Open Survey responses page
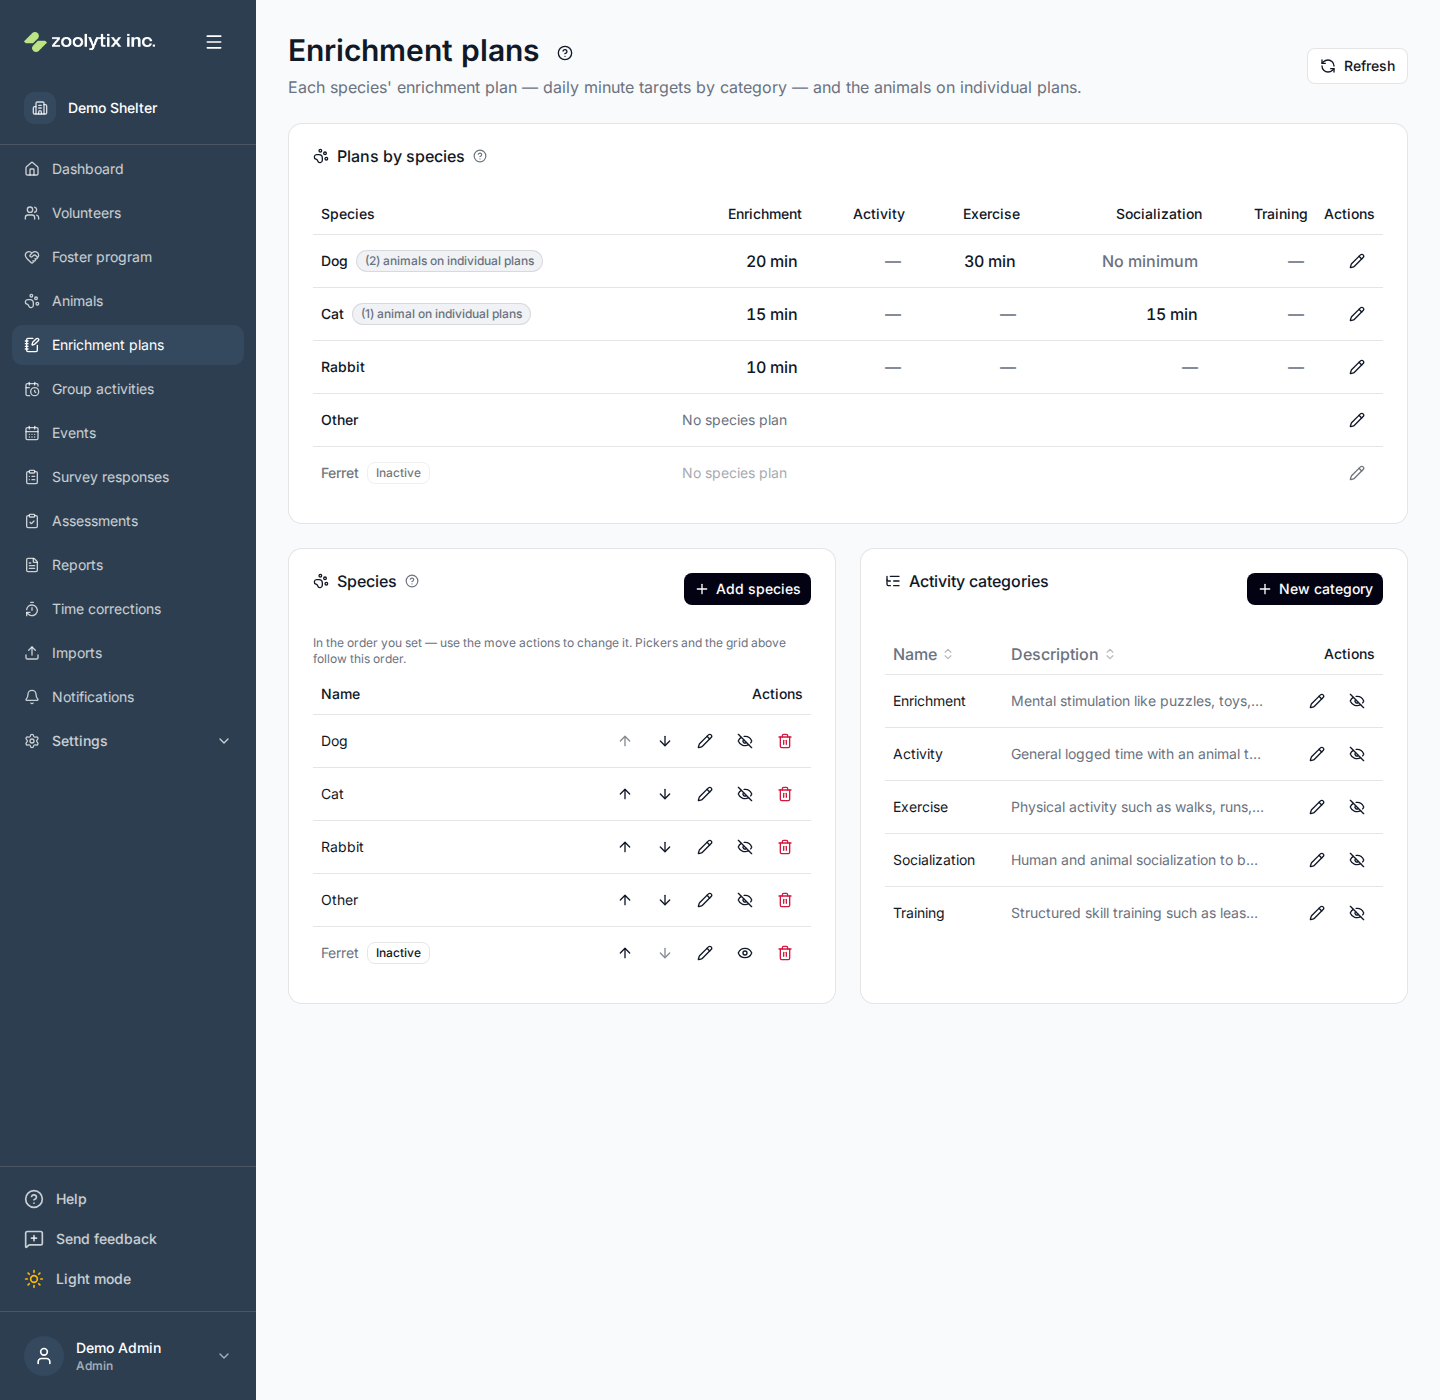1440x1400 pixels. [128, 477]
